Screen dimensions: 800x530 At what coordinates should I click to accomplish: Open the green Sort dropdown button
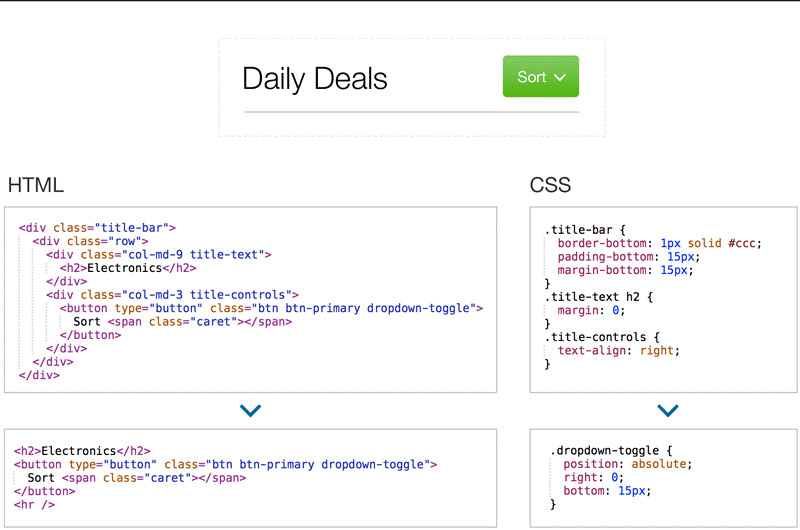540,77
